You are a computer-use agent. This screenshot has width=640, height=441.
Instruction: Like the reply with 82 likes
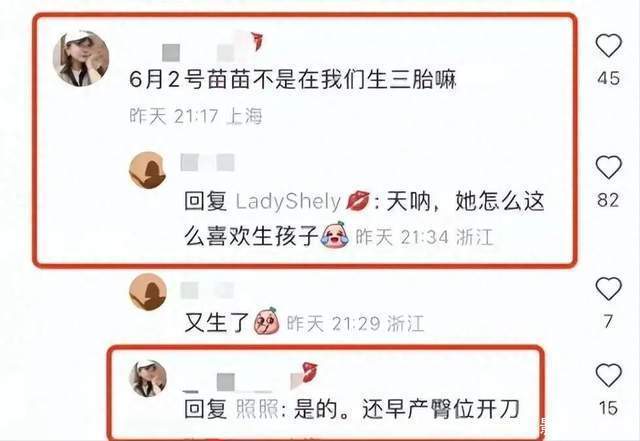click(608, 167)
